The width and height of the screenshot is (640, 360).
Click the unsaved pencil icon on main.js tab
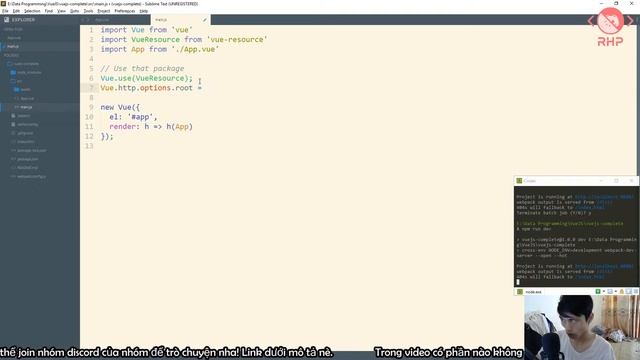coord(204,20)
